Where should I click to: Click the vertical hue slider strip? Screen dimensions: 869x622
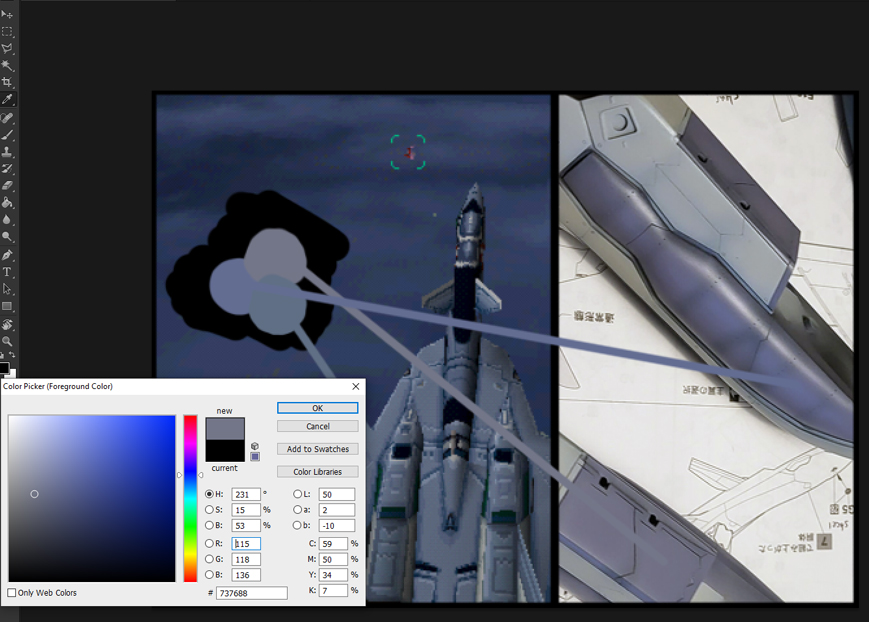[190, 498]
